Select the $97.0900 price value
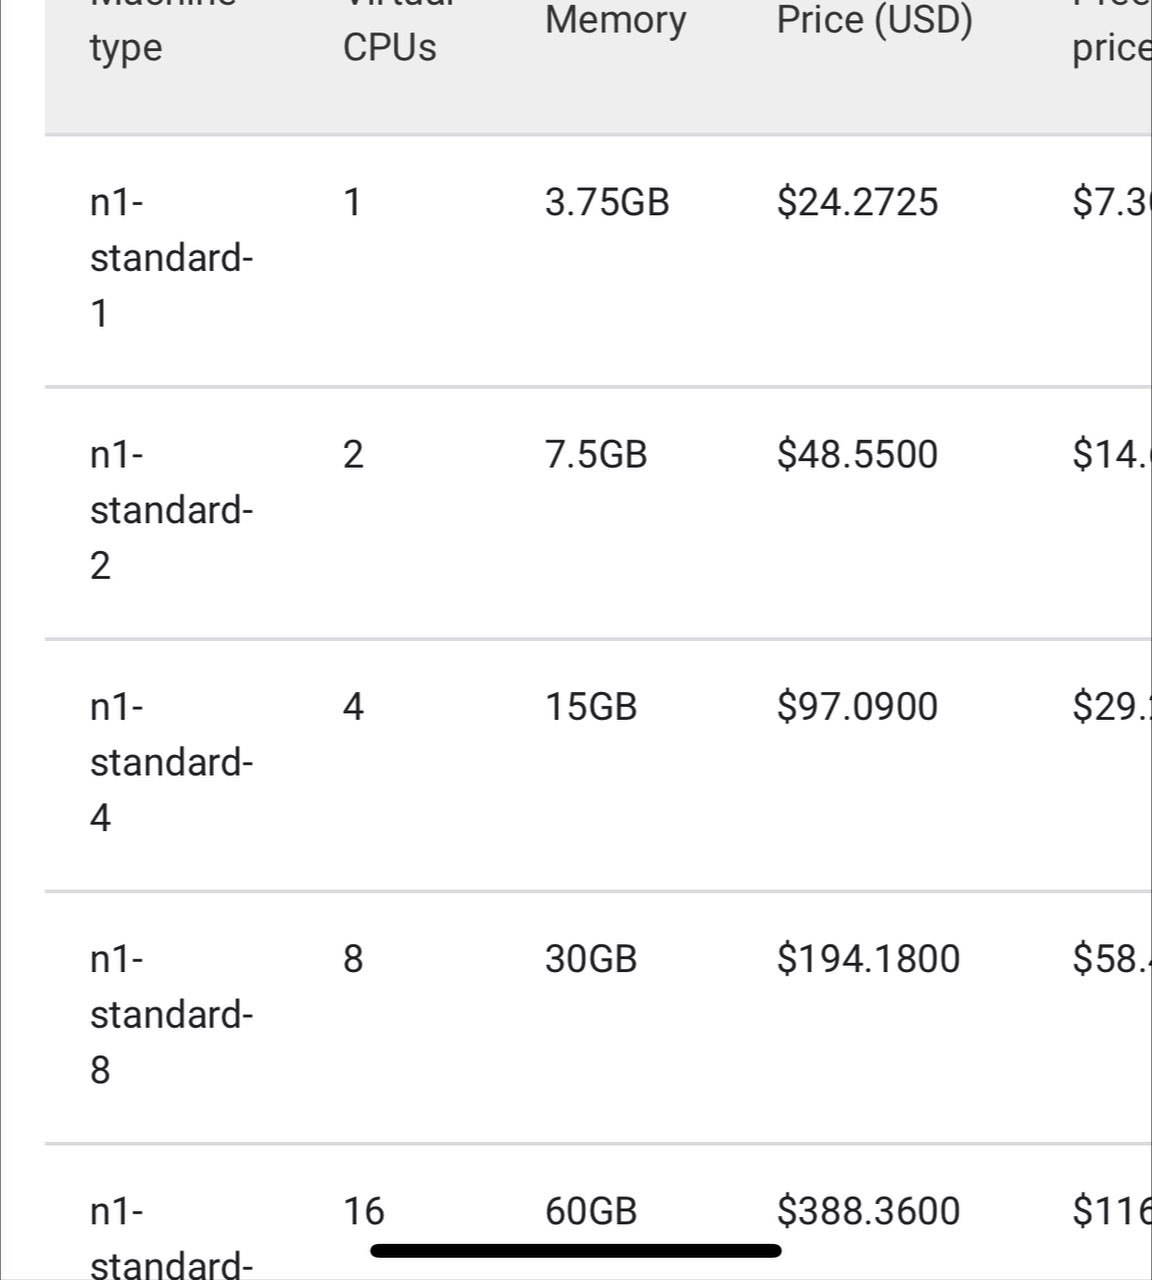Image resolution: width=1152 pixels, height=1280 pixels. pos(858,707)
